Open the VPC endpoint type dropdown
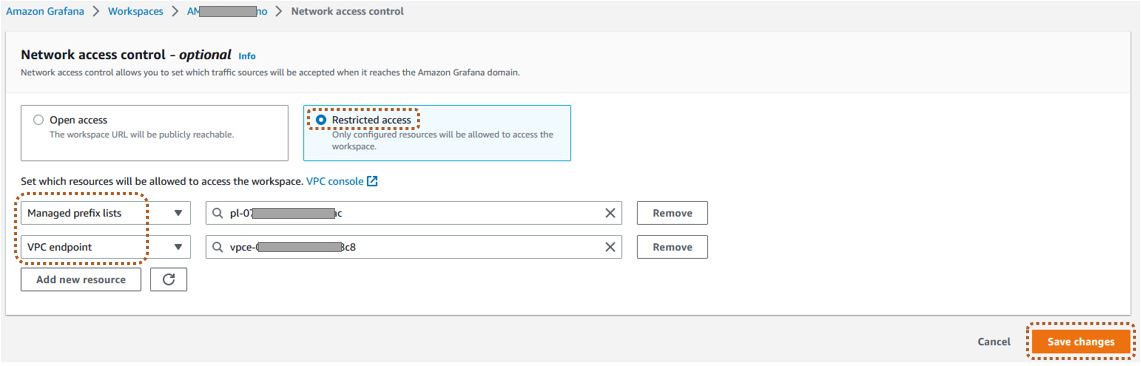The height and width of the screenshot is (366, 1141). 106,247
